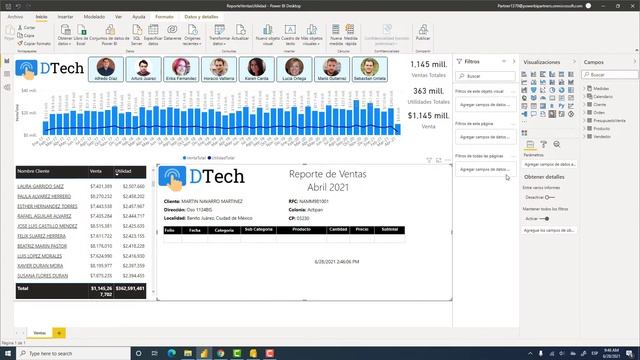Switch to the Ayuda ribbon tab
The height and width of the screenshot is (360, 640).
(139, 17)
